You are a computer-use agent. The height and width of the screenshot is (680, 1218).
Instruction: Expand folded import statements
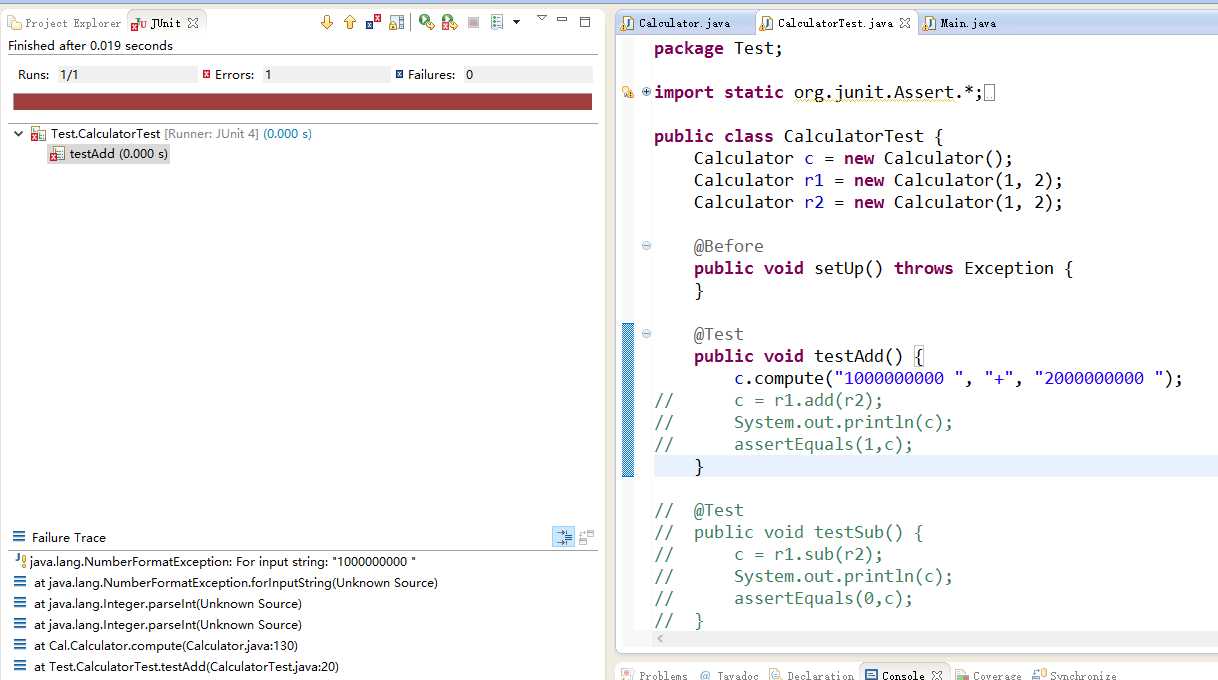pyautogui.click(x=646, y=92)
